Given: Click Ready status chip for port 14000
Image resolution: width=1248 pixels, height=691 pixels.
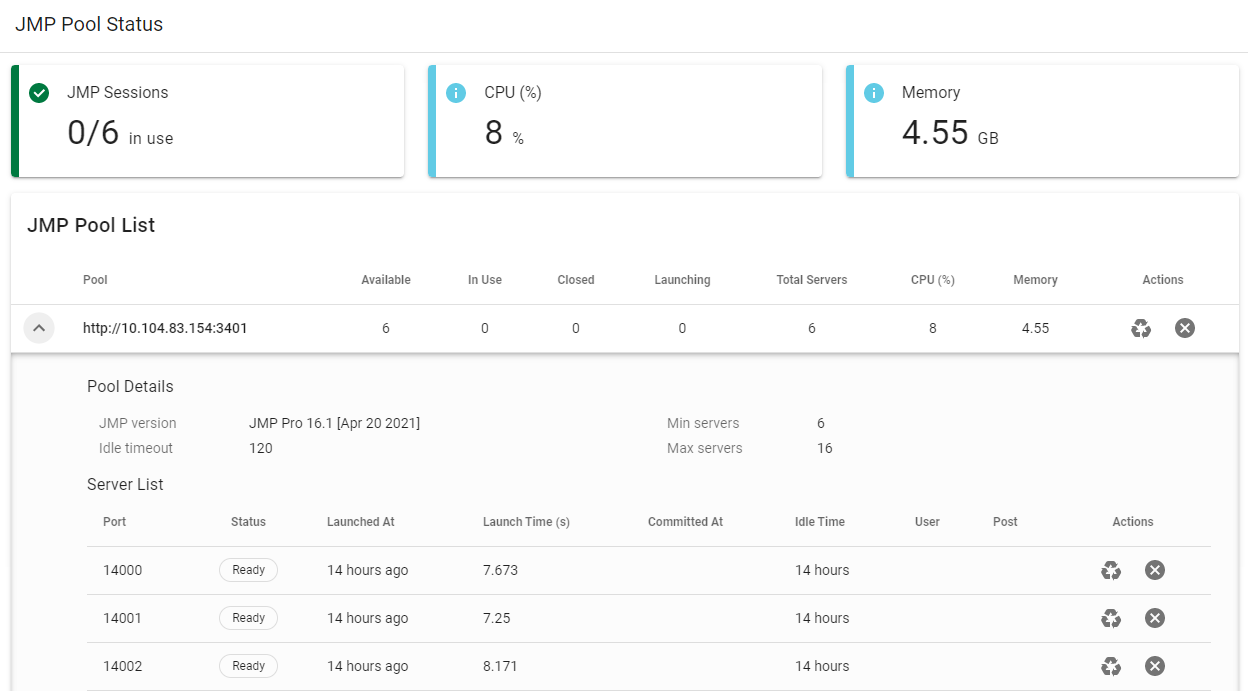Looking at the screenshot, I should 248,570.
